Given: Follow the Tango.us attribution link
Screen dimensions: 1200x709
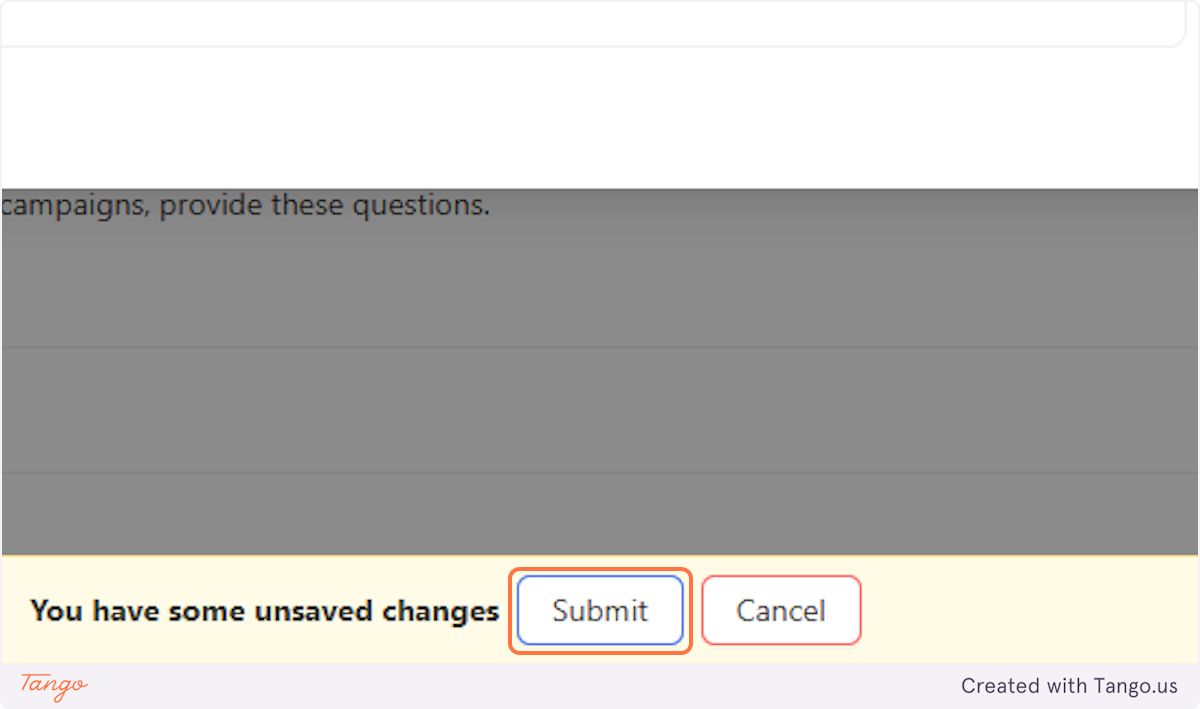Looking at the screenshot, I should [x=1068, y=686].
